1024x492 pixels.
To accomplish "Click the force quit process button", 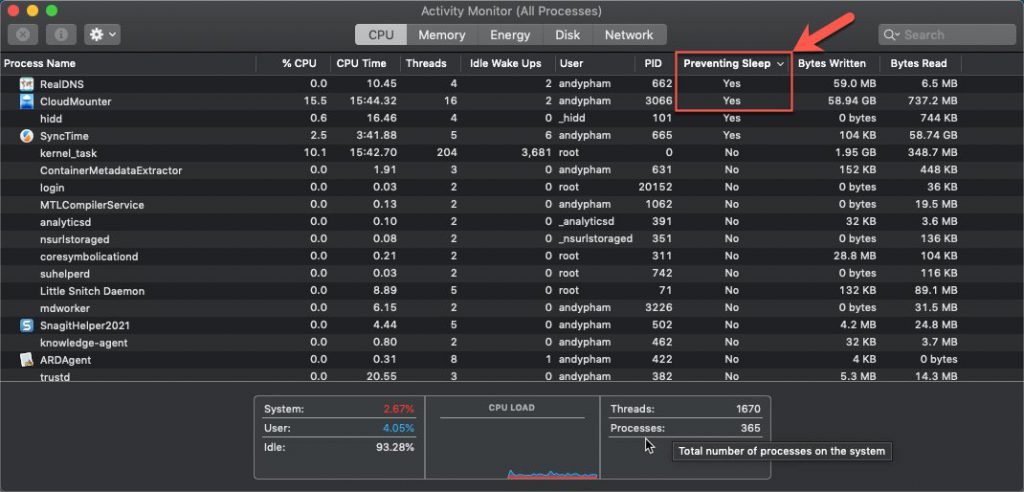I will click(23, 34).
